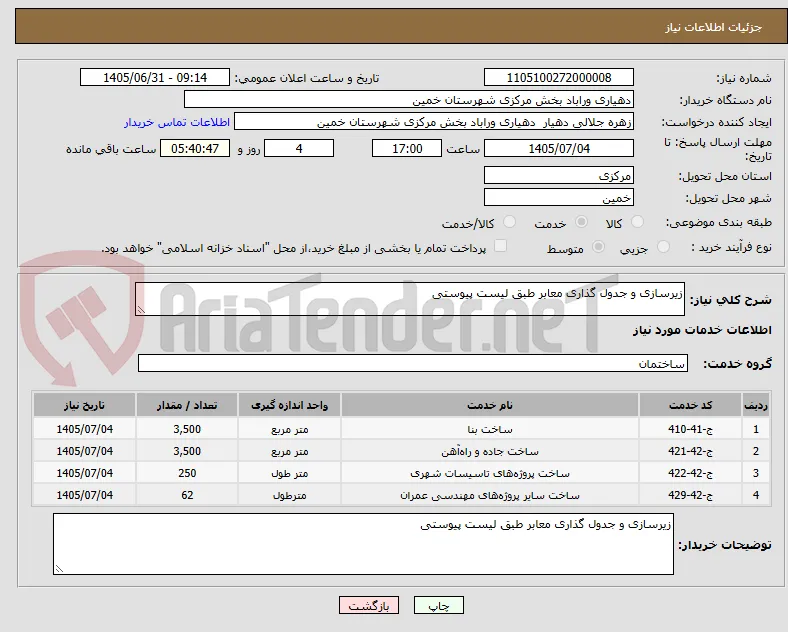The image size is (788, 632).
Task: Open the اطلاعات تماس خریدار link
Action: (x=177, y=123)
